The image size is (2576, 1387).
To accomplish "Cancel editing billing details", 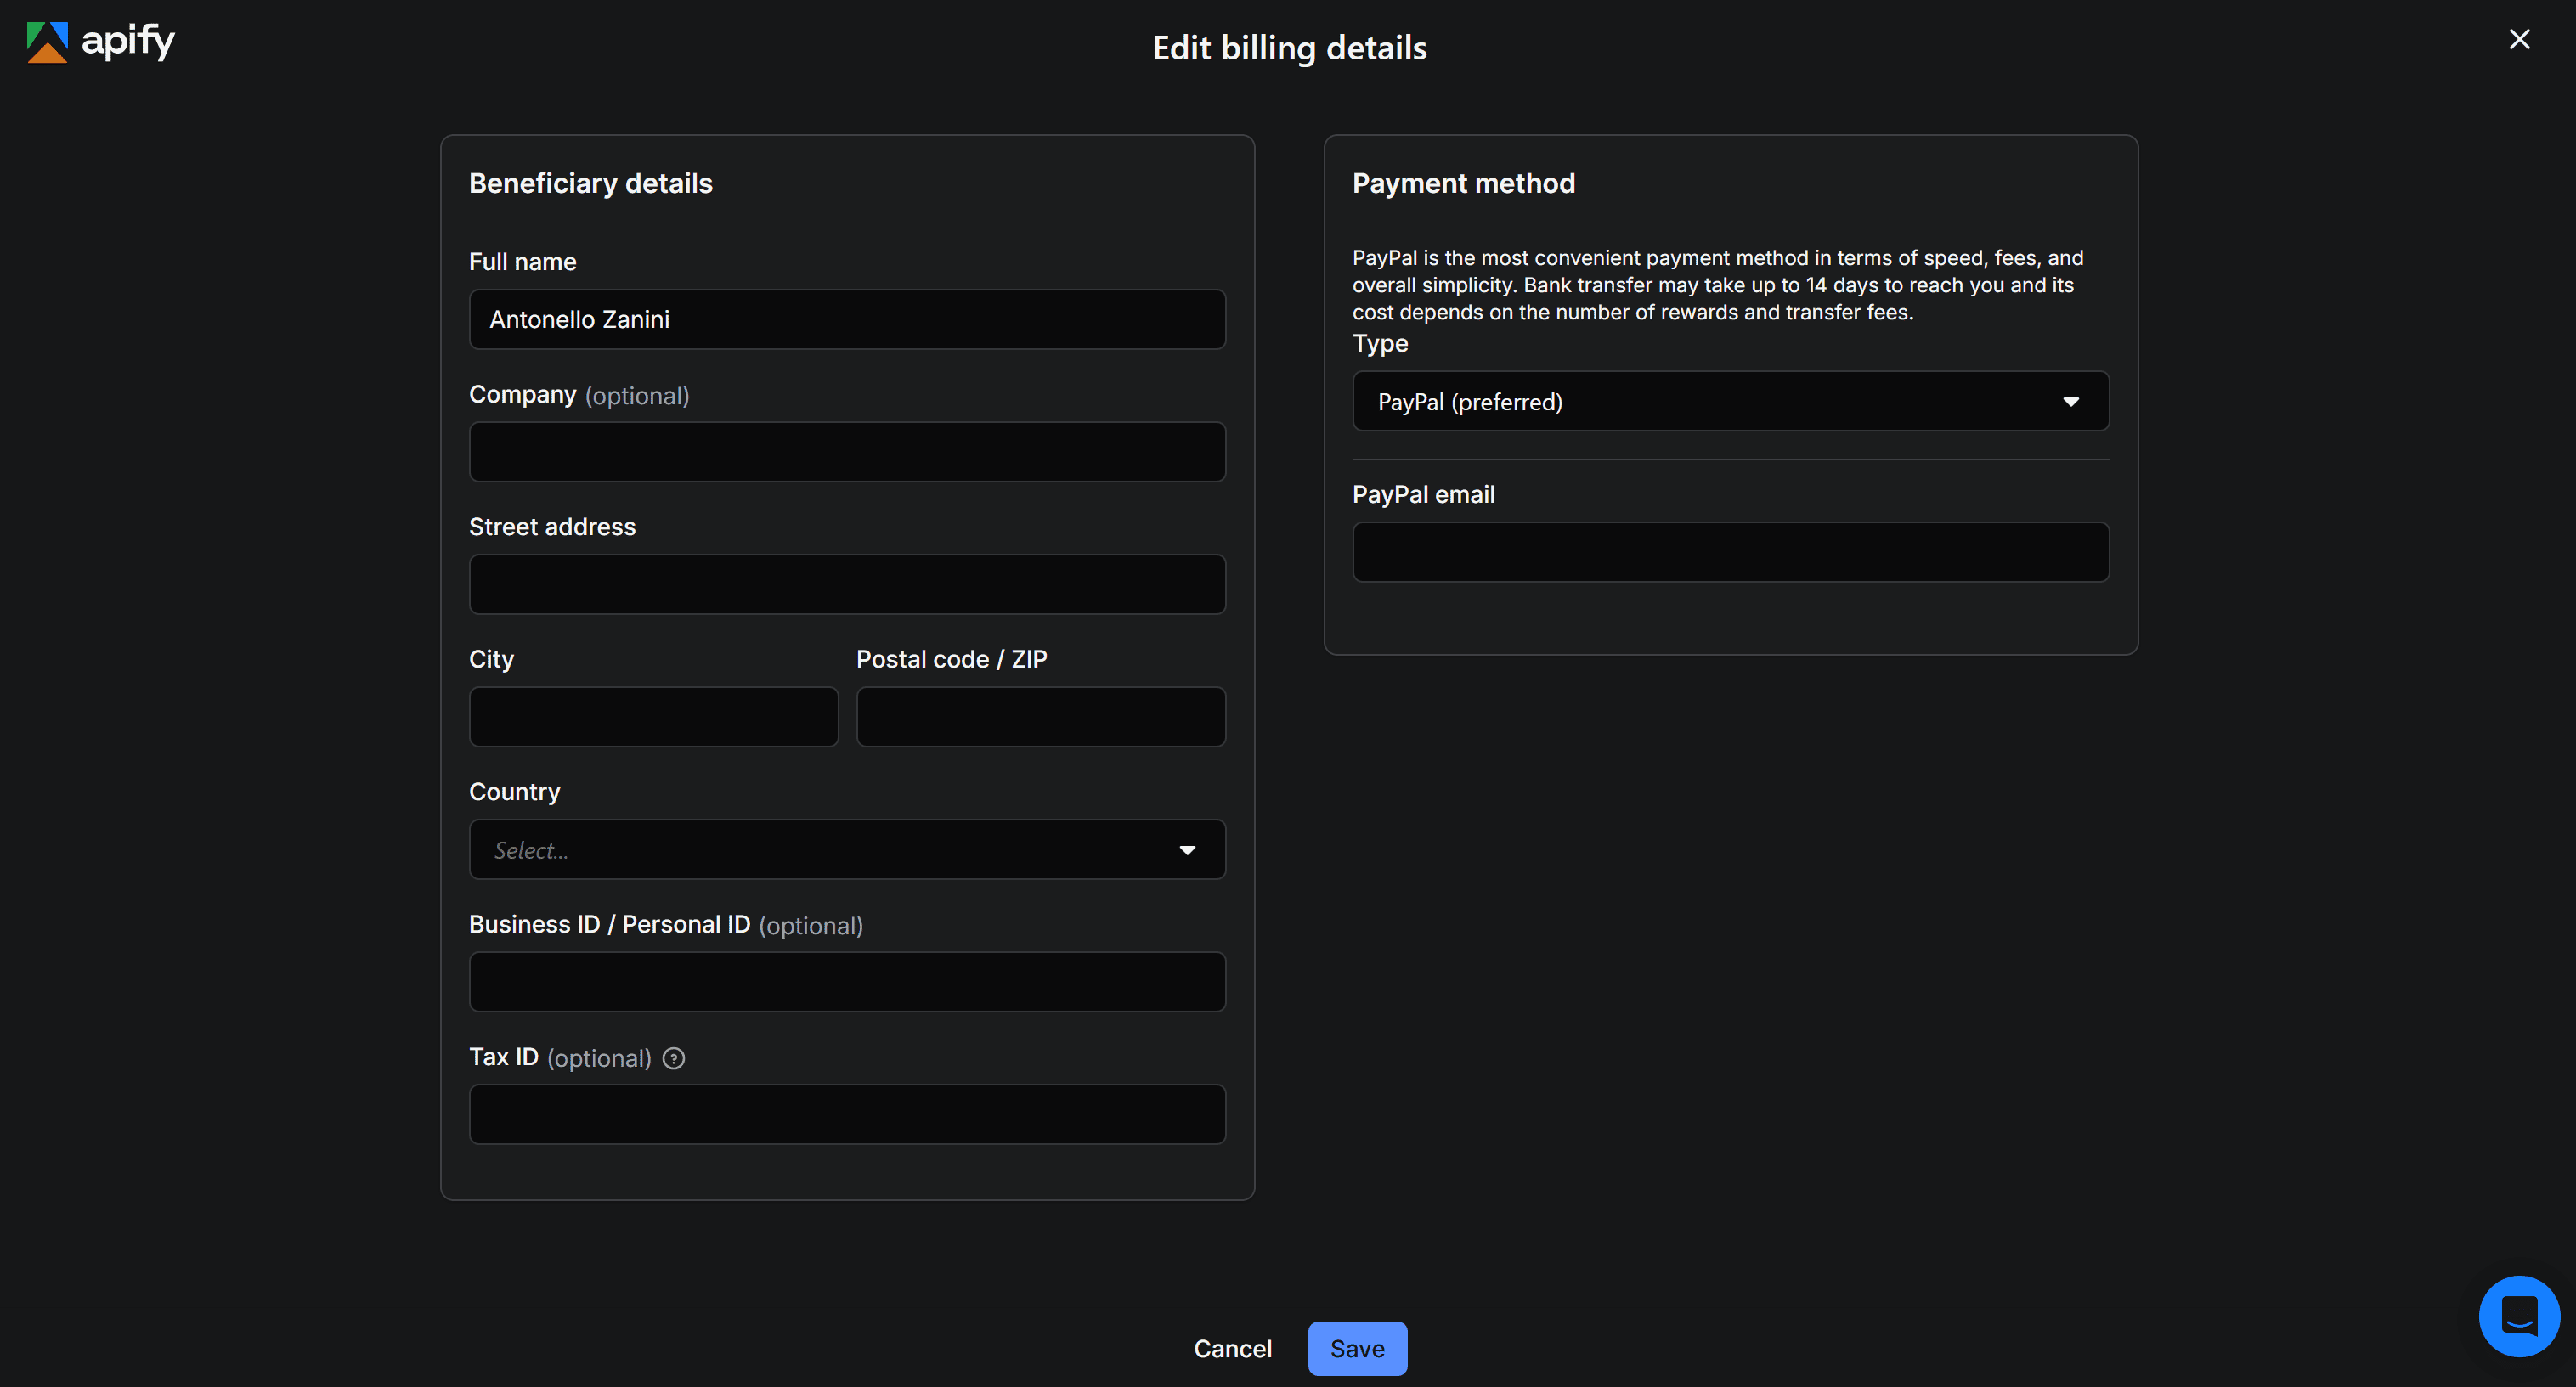I will tap(1232, 1348).
